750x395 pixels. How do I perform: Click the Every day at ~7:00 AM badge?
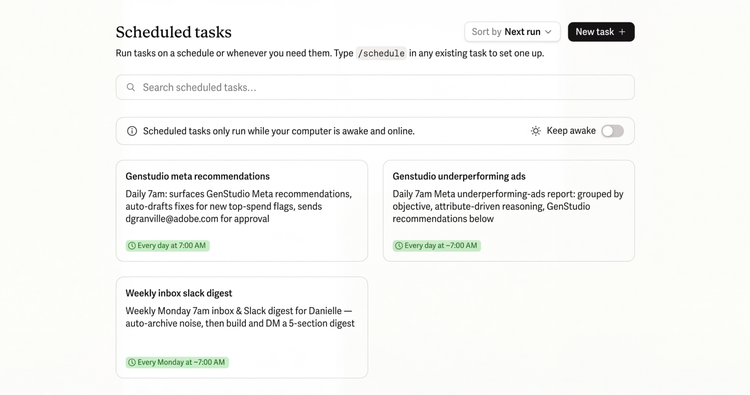tap(437, 246)
